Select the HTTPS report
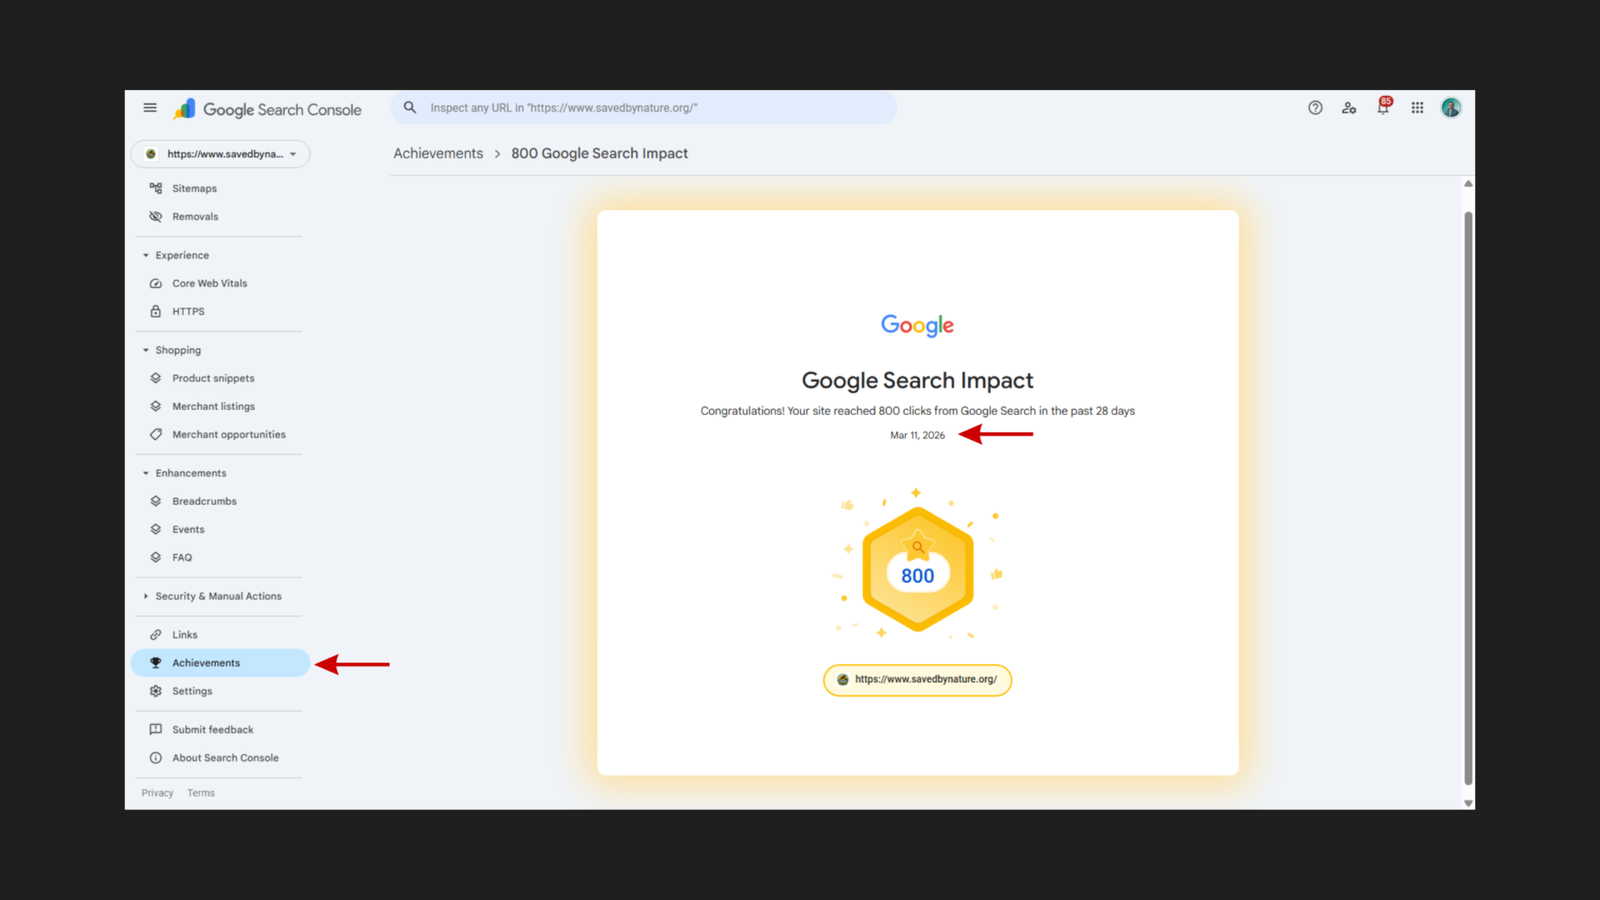Image resolution: width=1600 pixels, height=900 pixels. 188,311
